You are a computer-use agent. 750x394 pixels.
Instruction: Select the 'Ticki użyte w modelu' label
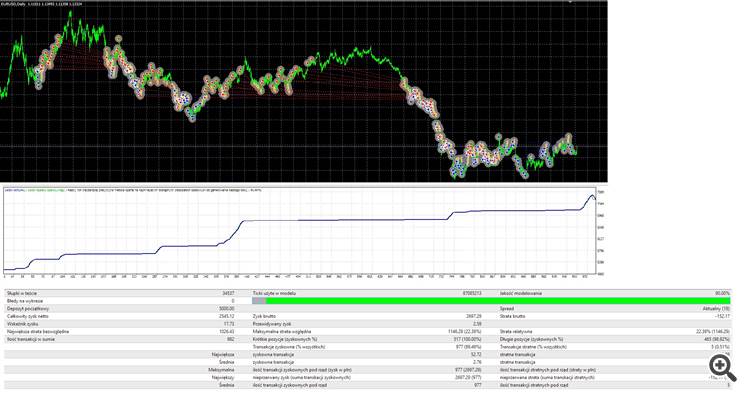pyautogui.click(x=274, y=293)
